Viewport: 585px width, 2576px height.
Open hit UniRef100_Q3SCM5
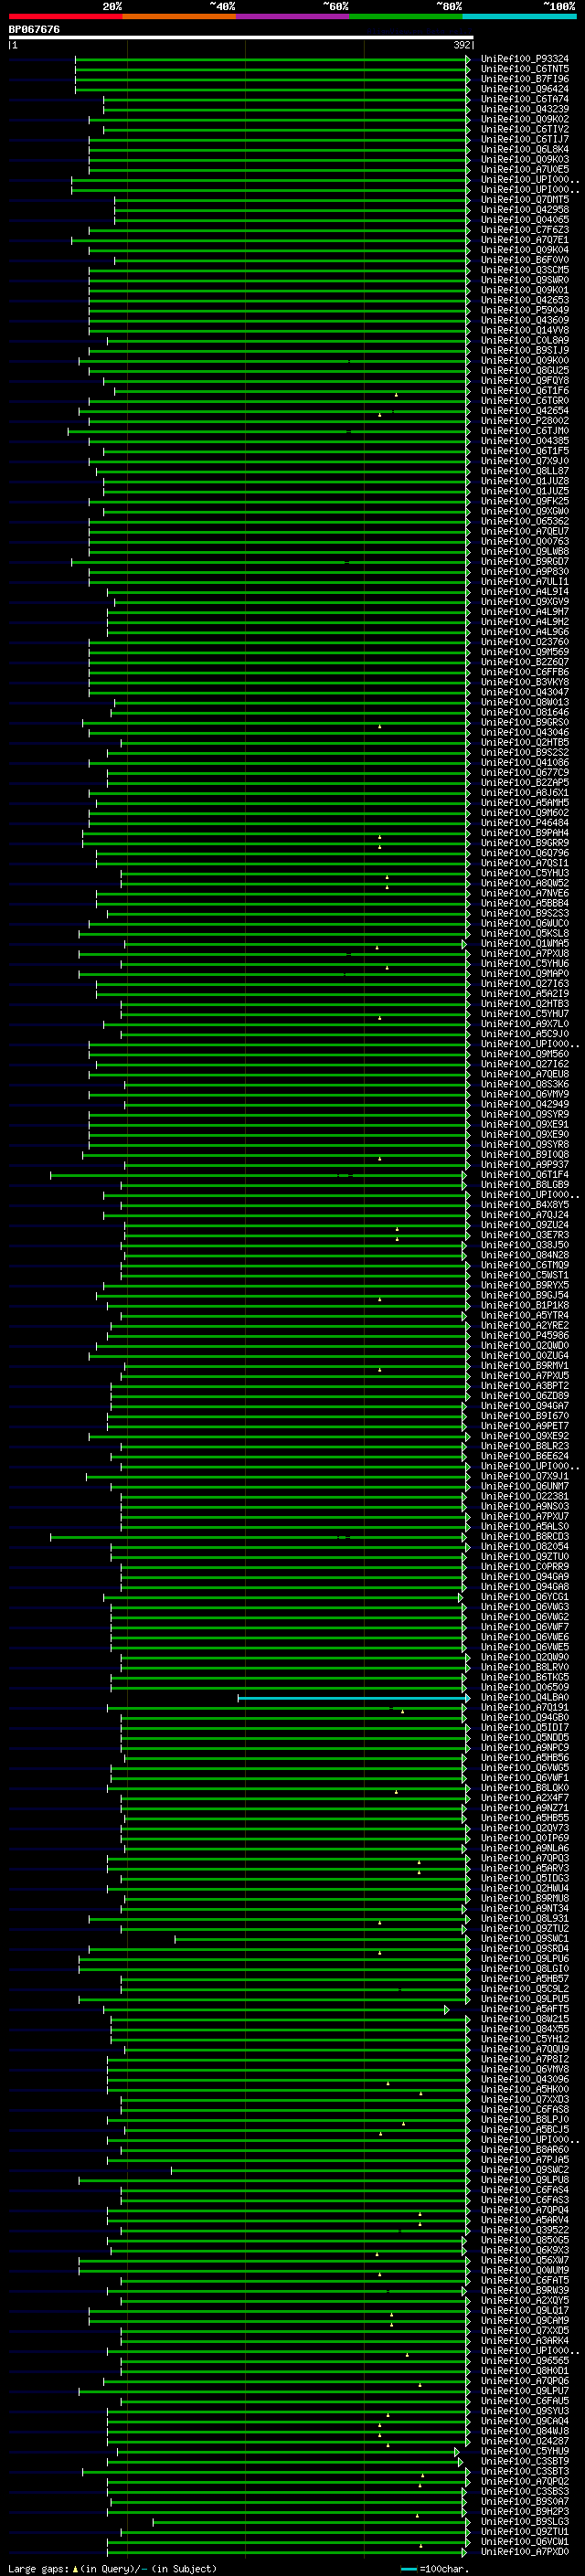click(524, 270)
